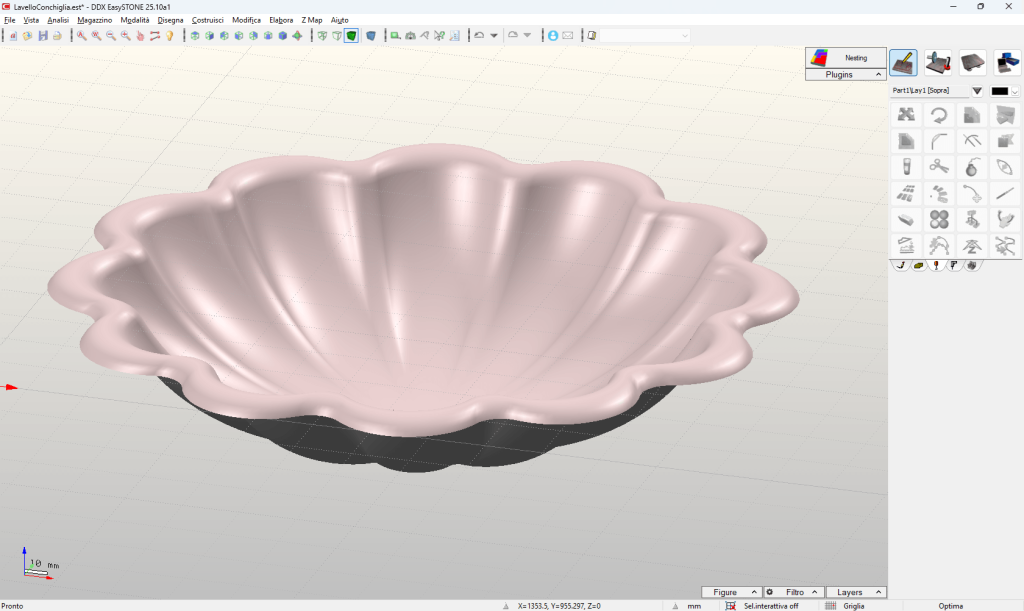Open the layer selector triangle dropdown
1024x611 pixels.
tap(977, 91)
